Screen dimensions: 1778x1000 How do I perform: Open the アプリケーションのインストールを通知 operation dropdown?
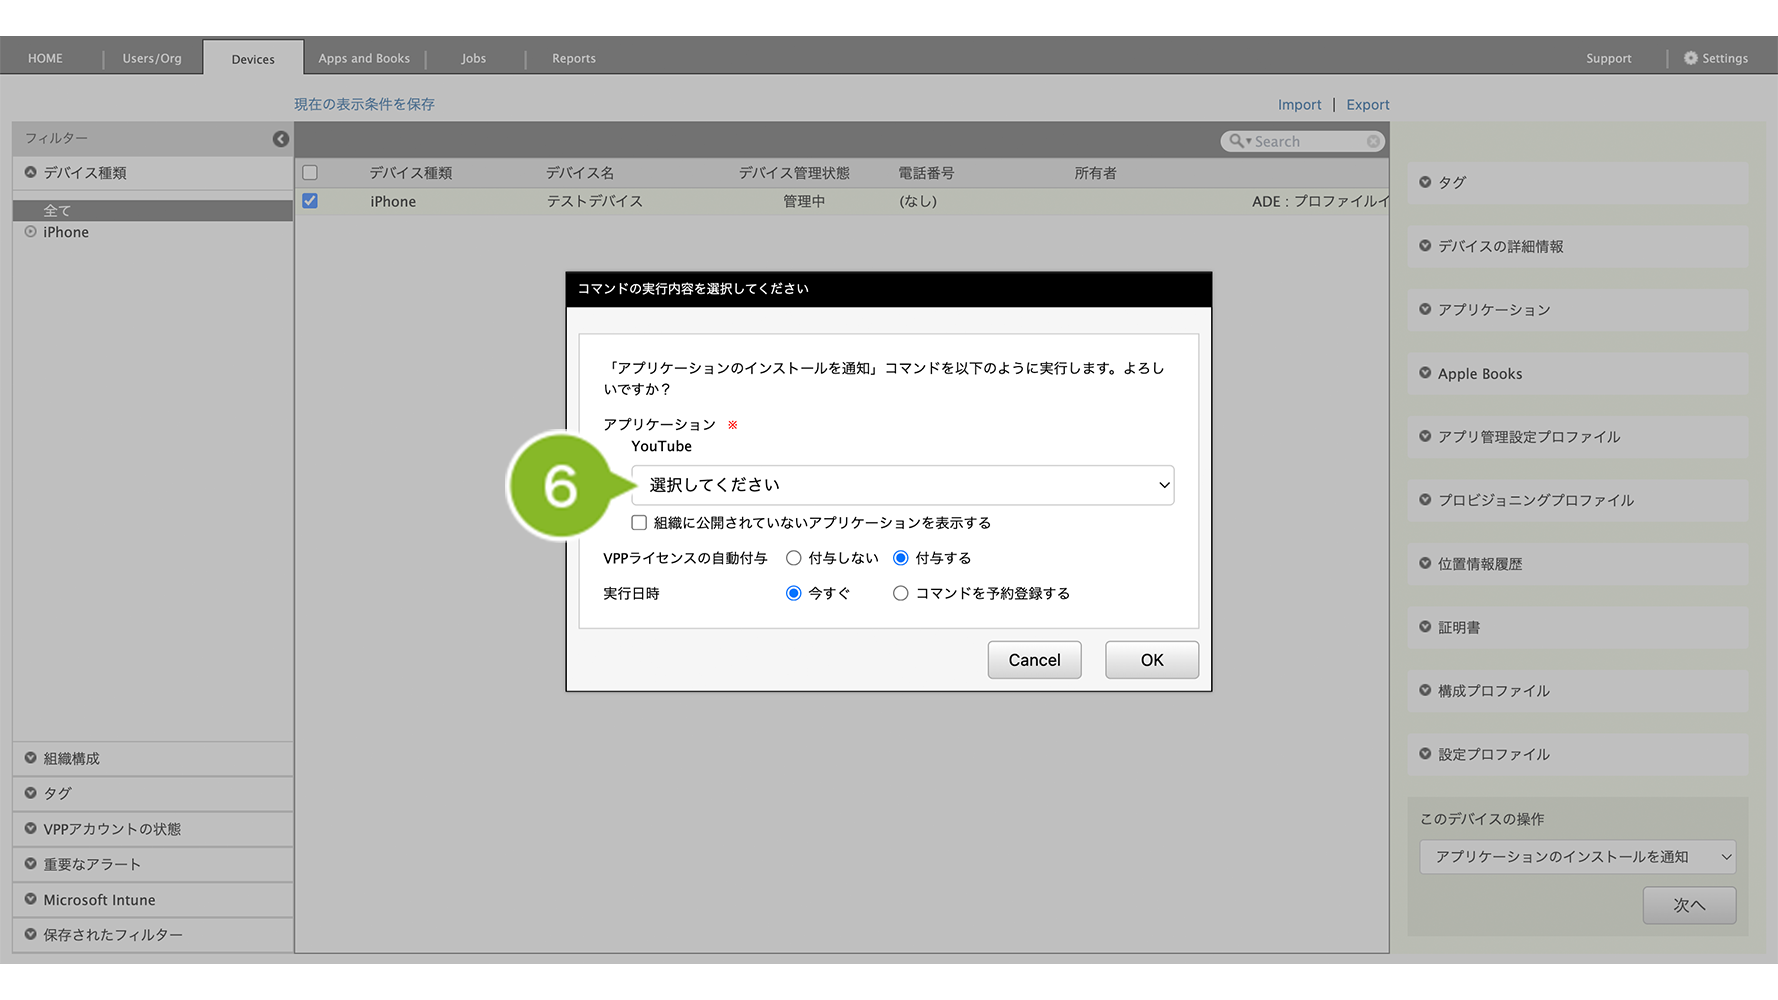pyautogui.click(x=1577, y=857)
